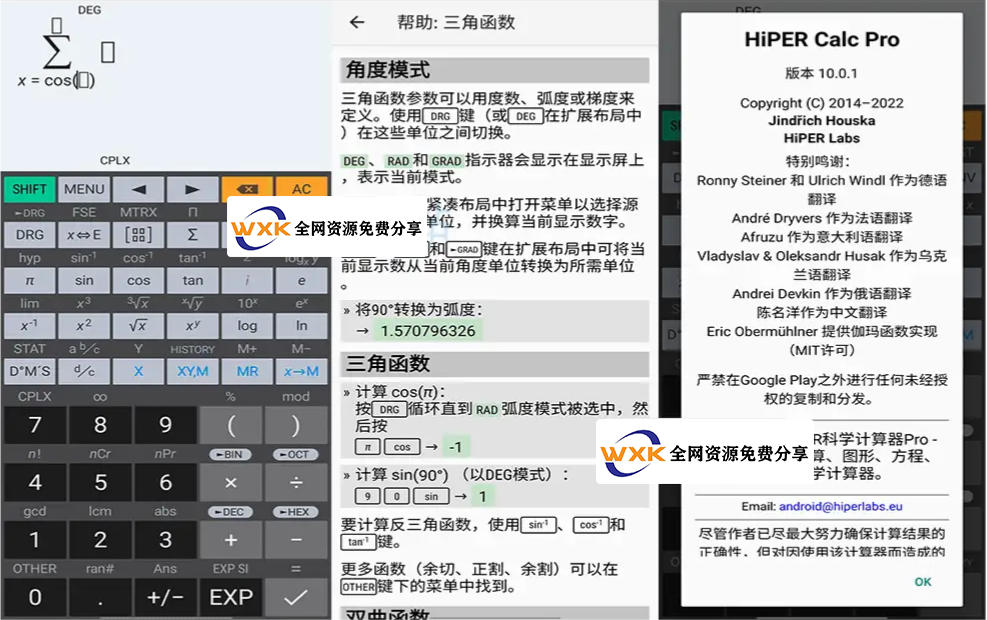
Task: Tap the divide ÷ key
Action: pyautogui.click(x=296, y=483)
